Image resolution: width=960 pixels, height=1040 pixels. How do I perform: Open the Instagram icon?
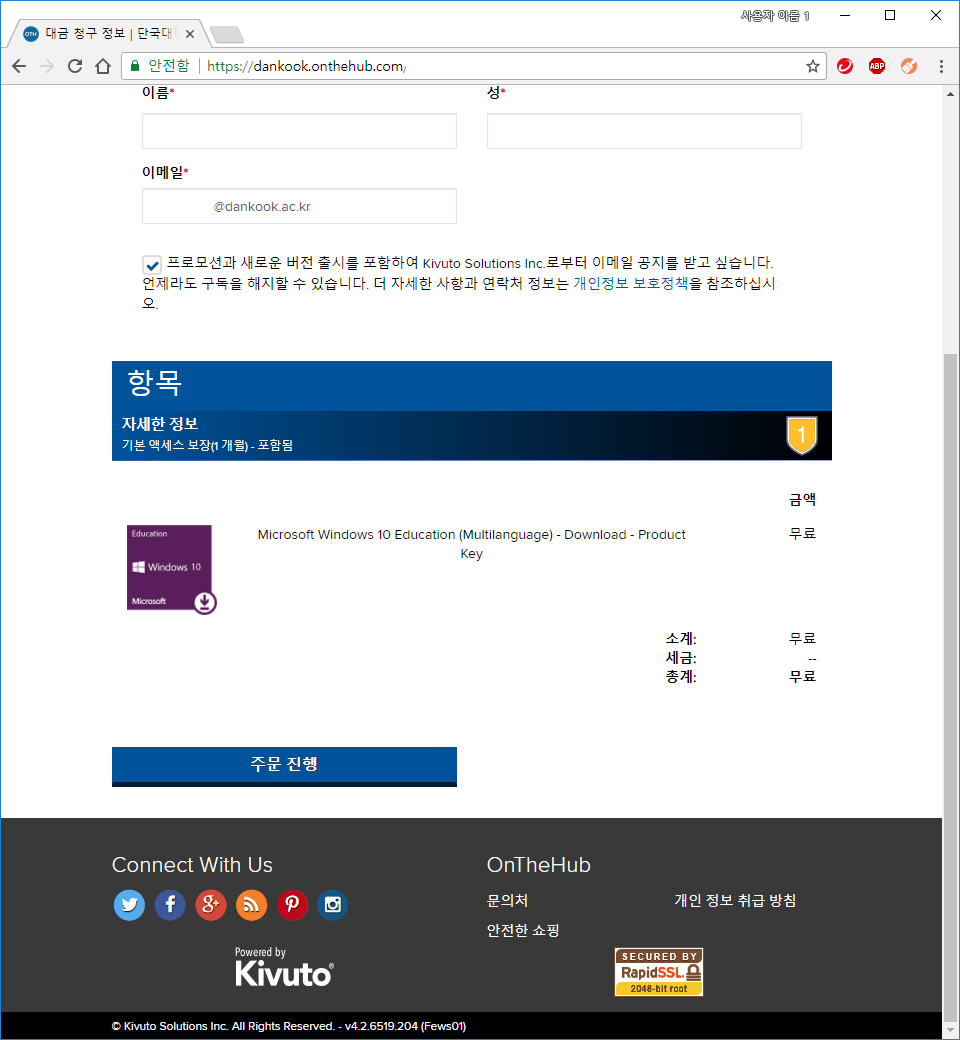[x=333, y=905]
